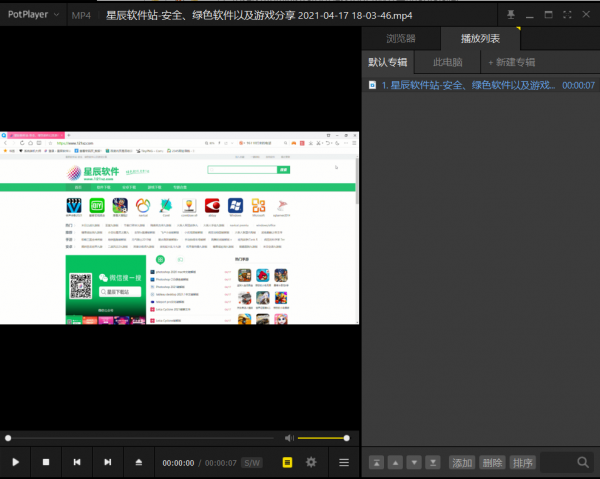Image resolution: width=600 pixels, height=479 pixels.
Task: Move playlist item to the bottom
Action: pyautogui.click(x=433, y=463)
